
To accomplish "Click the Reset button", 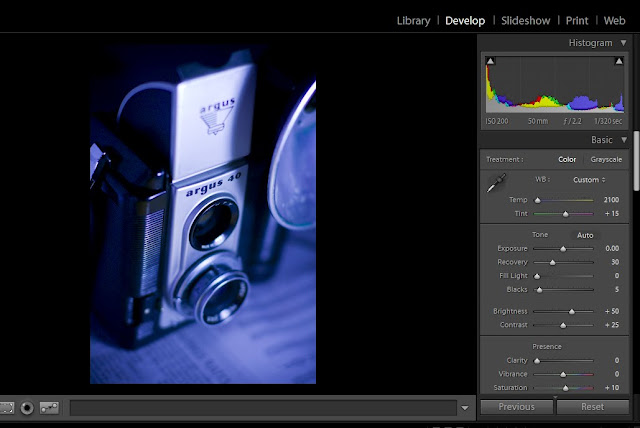I will [592, 407].
